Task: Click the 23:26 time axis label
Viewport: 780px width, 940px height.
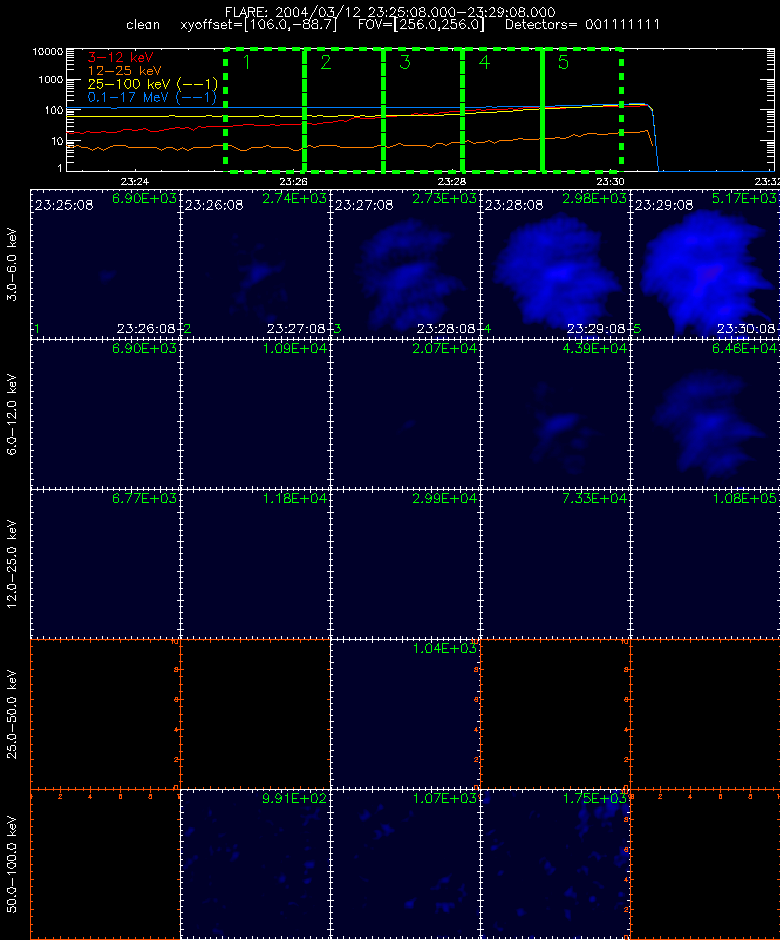Action: pyautogui.click(x=293, y=181)
